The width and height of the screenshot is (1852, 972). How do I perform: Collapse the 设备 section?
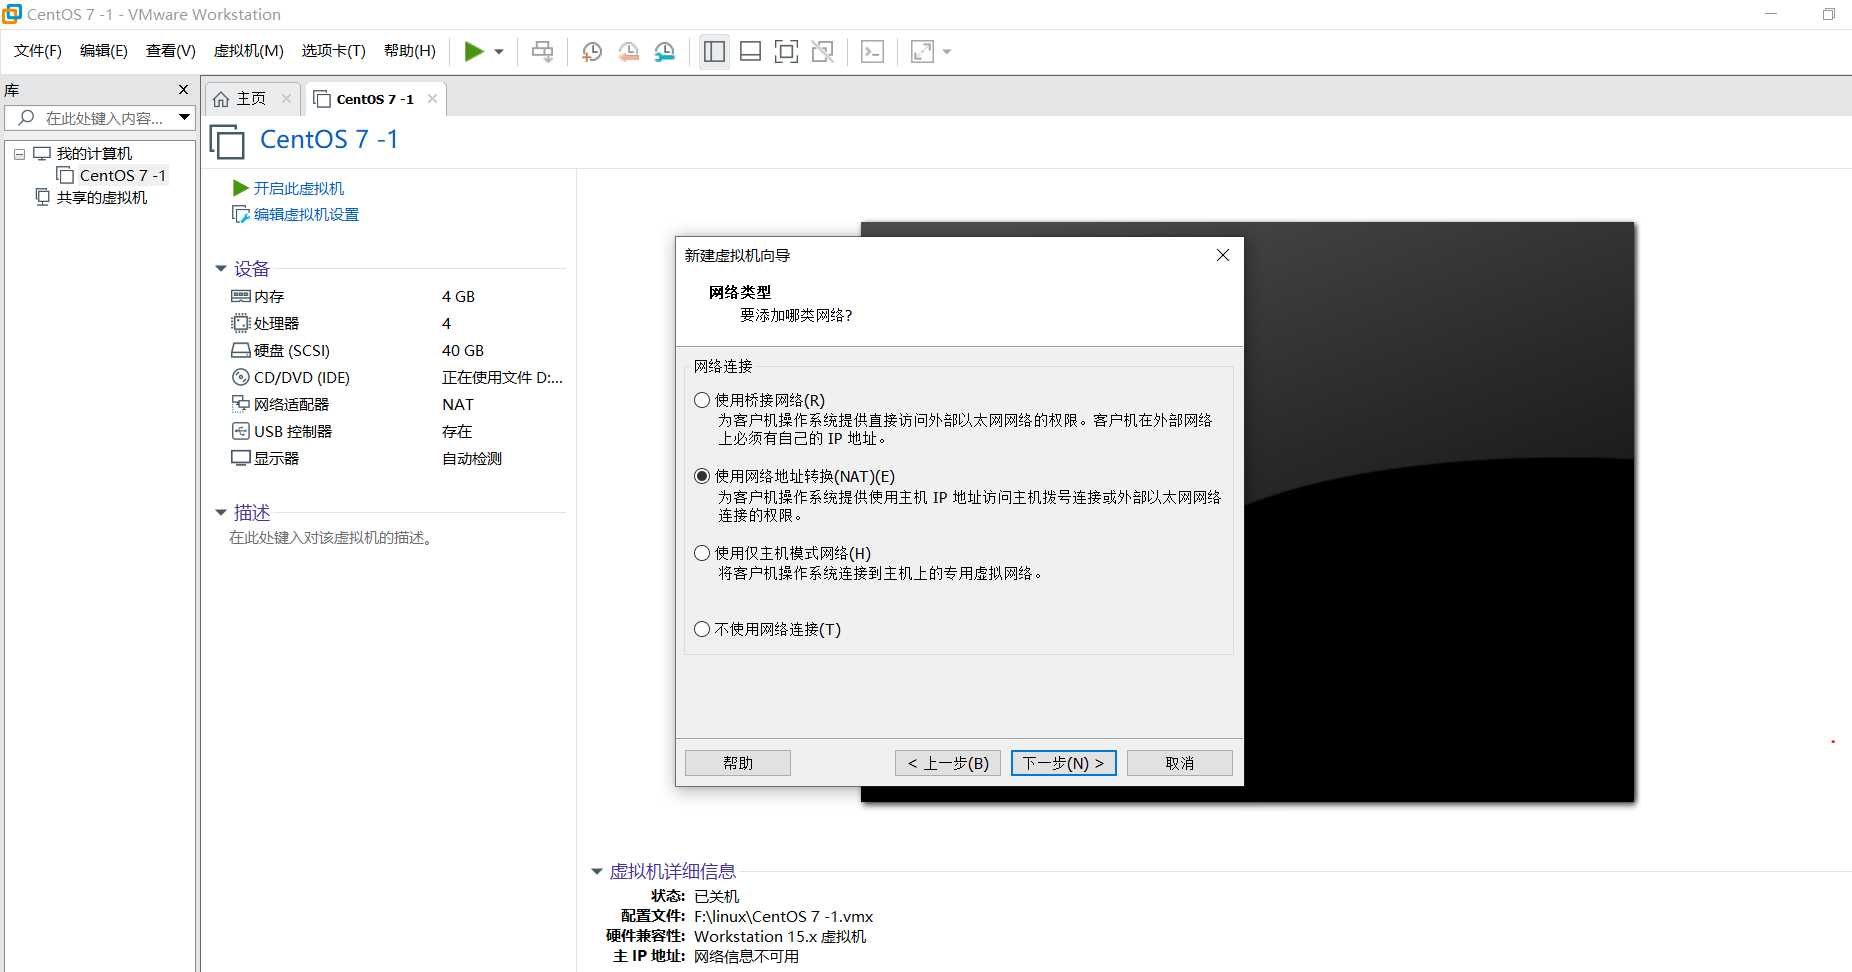[x=221, y=269]
